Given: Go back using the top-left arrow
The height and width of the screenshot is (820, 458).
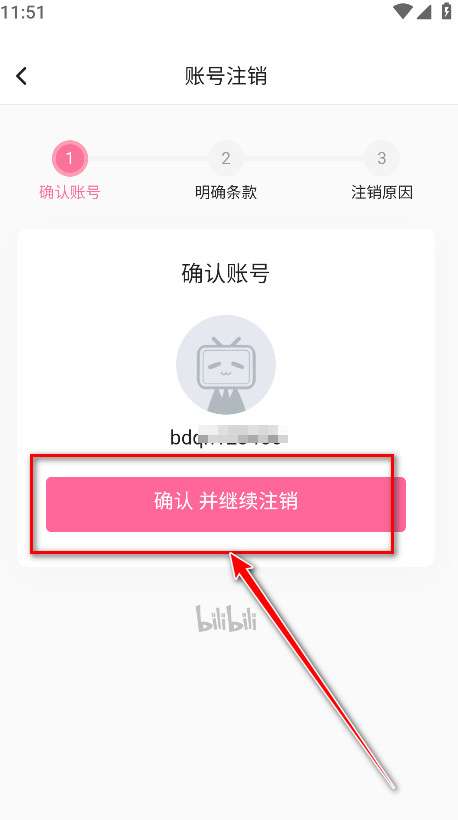Looking at the screenshot, I should (21, 76).
